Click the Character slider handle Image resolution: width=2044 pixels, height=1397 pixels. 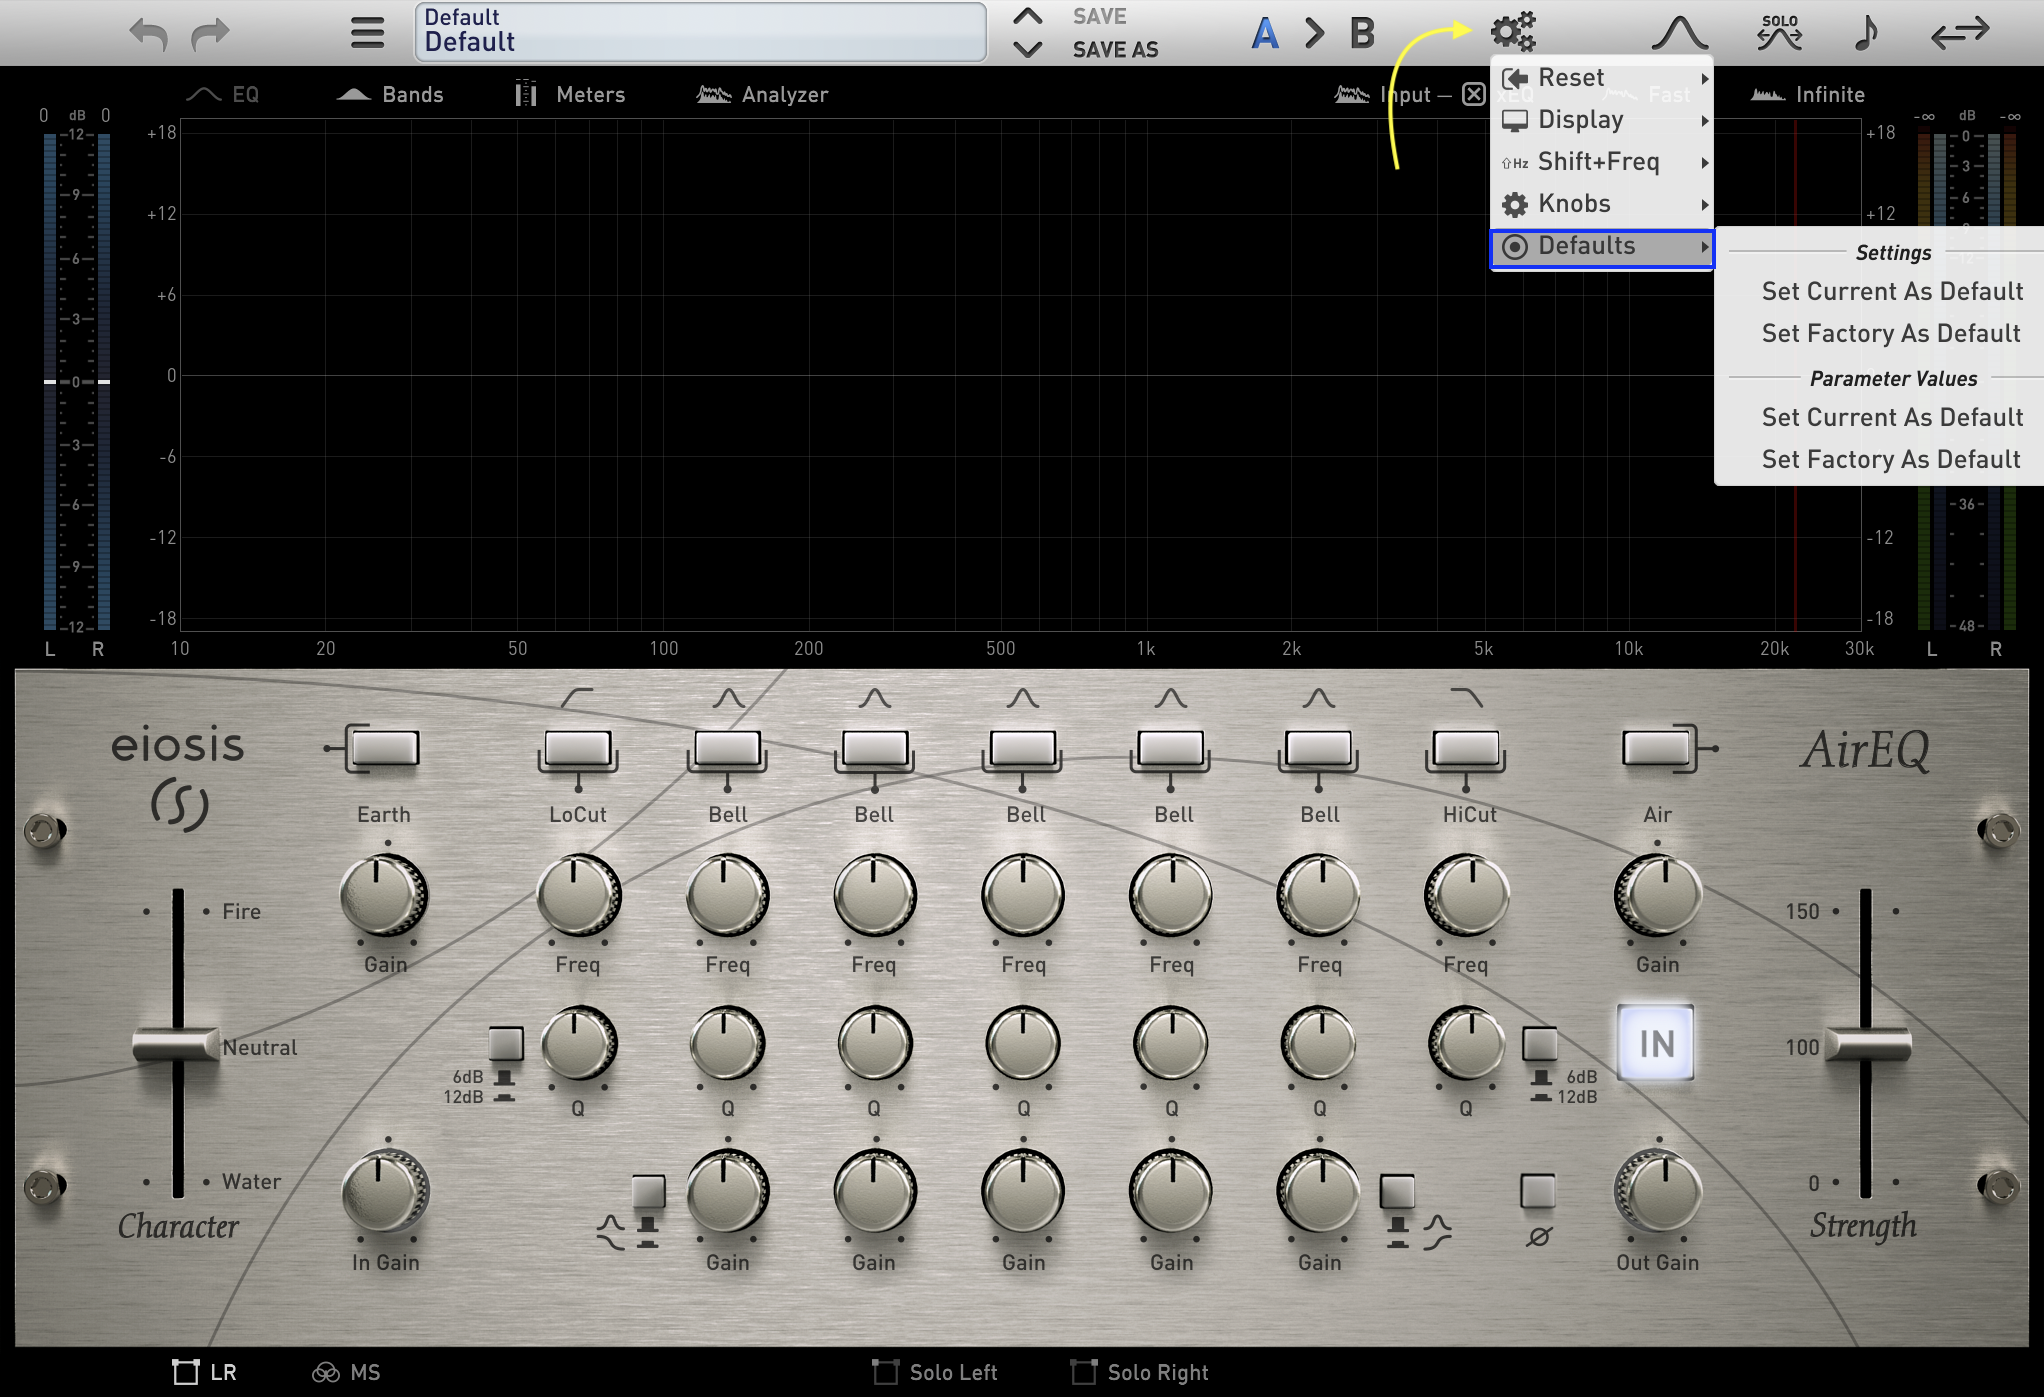176,1044
